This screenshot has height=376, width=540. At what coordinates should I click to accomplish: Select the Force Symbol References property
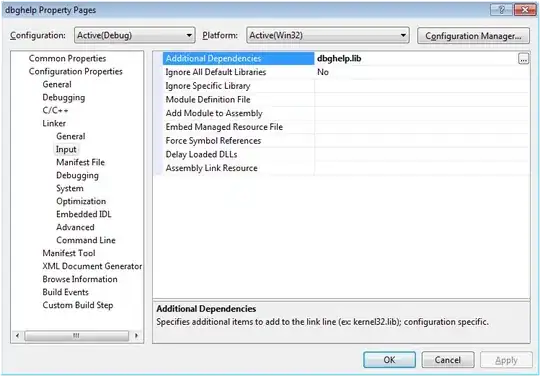(x=238, y=141)
